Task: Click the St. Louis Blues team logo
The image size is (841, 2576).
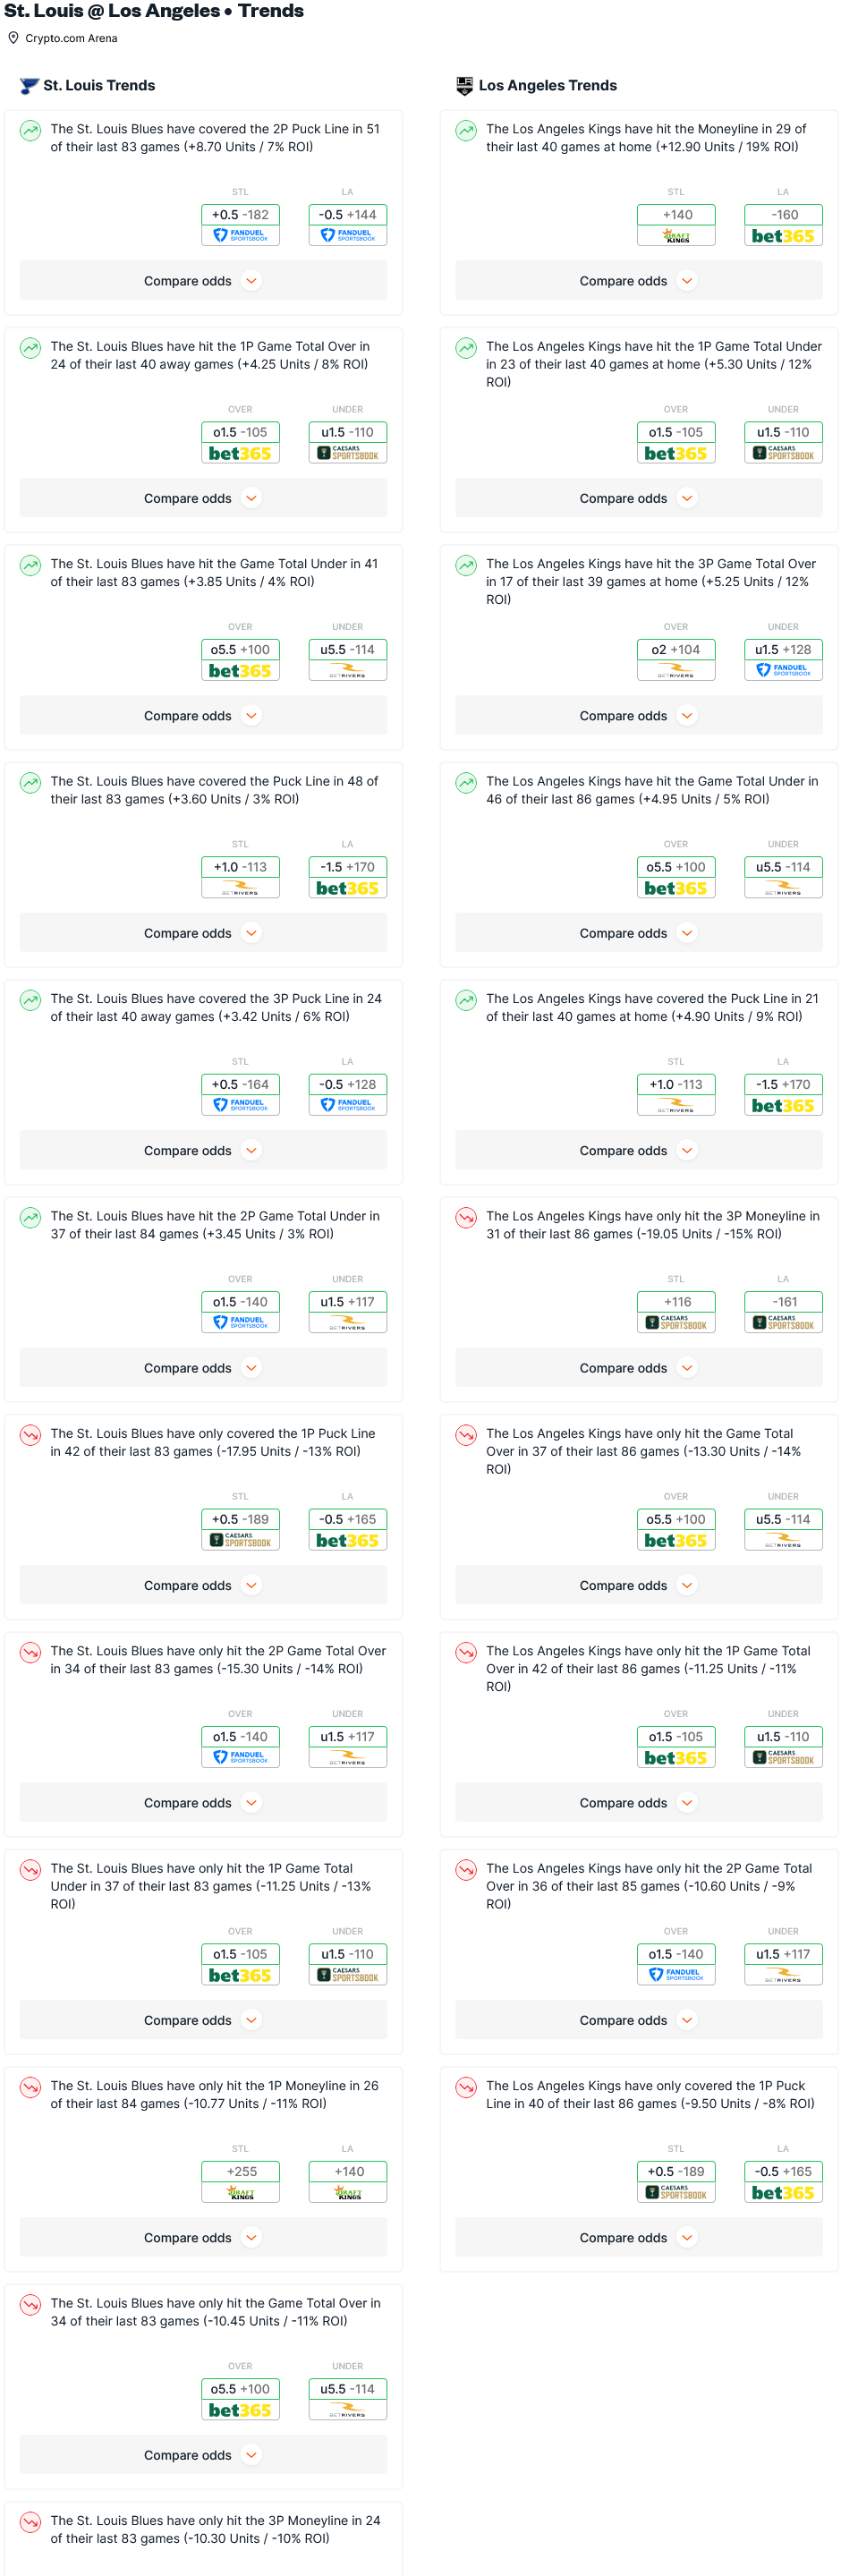Action: click(29, 86)
